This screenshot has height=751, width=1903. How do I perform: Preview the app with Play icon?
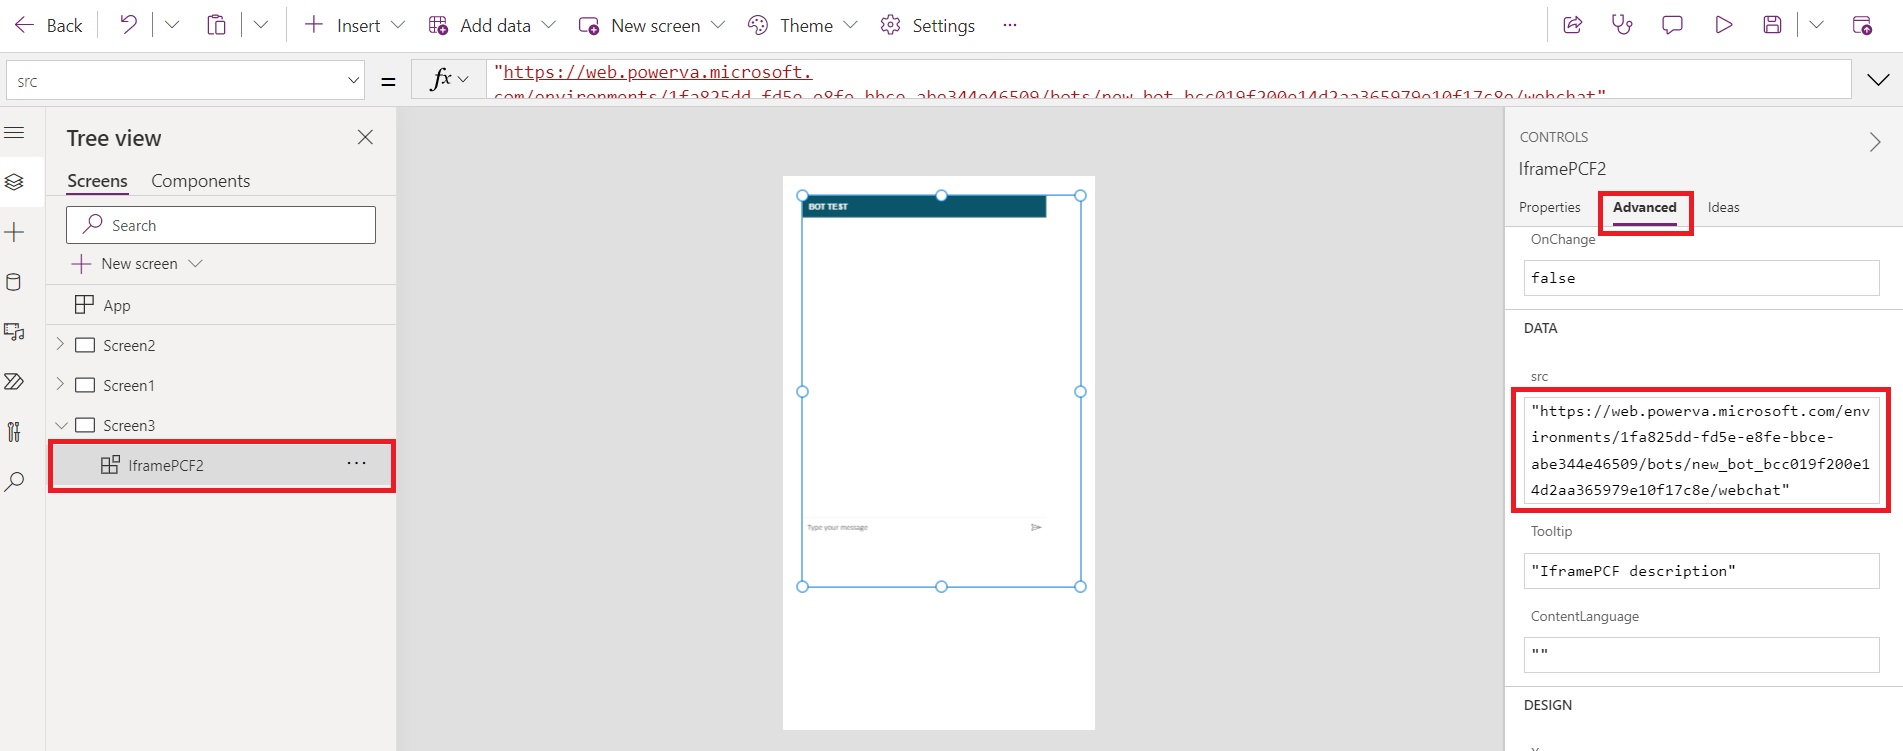point(1723,25)
